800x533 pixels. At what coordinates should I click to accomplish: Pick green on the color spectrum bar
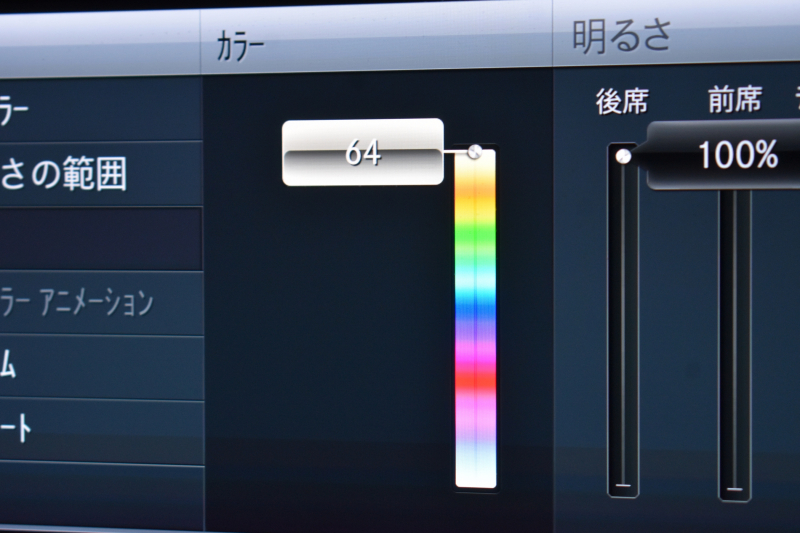475,232
